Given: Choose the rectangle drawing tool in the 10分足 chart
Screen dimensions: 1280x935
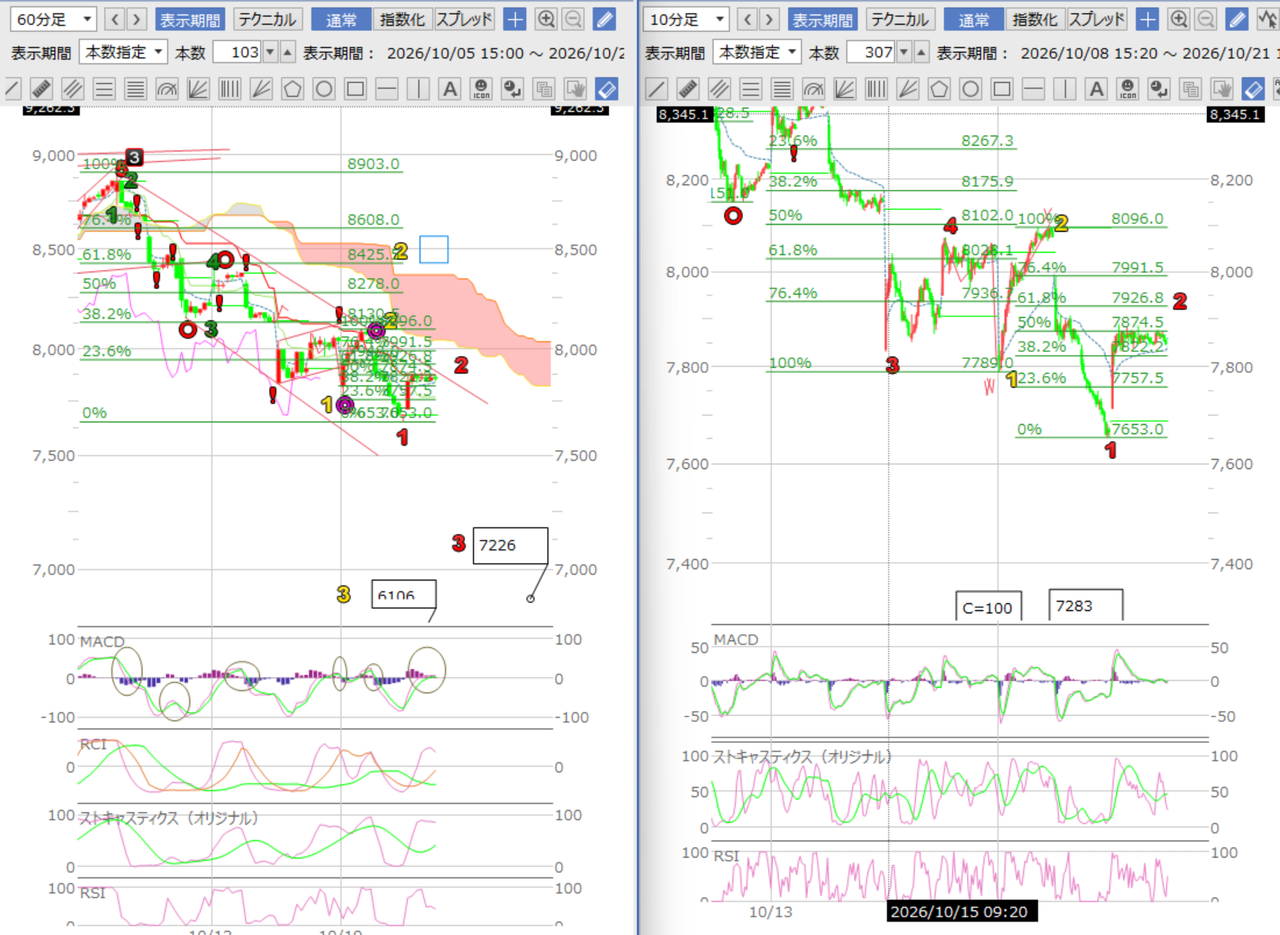Looking at the screenshot, I should 1001,88.
